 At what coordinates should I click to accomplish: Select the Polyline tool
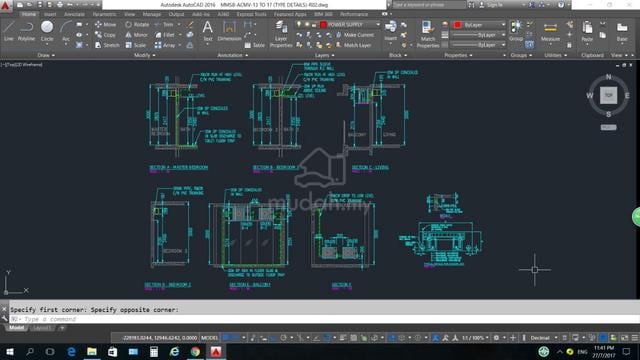[x=26, y=31]
